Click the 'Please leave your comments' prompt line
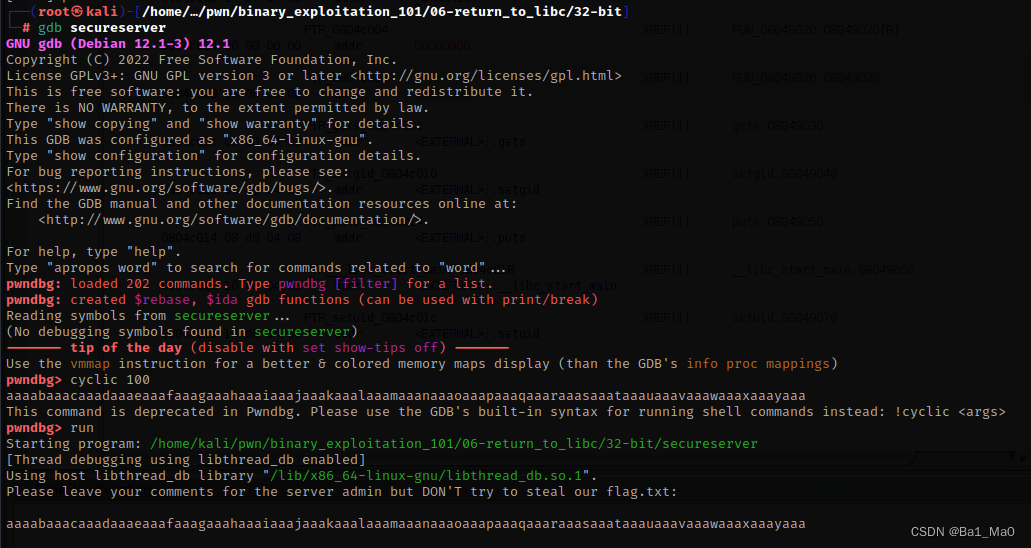This screenshot has width=1031, height=548. (342, 491)
